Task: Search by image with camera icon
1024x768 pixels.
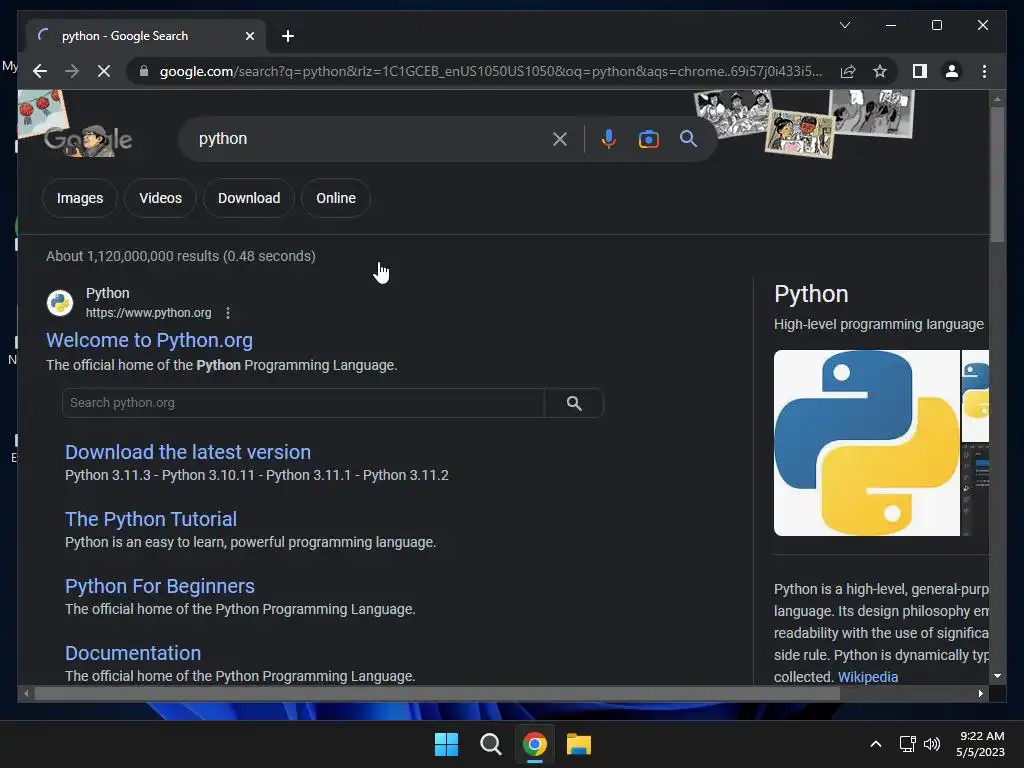Action: click(x=648, y=139)
